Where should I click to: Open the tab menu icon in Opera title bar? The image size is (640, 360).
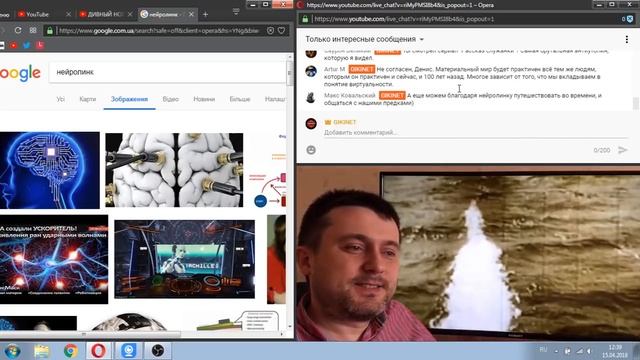236,11
